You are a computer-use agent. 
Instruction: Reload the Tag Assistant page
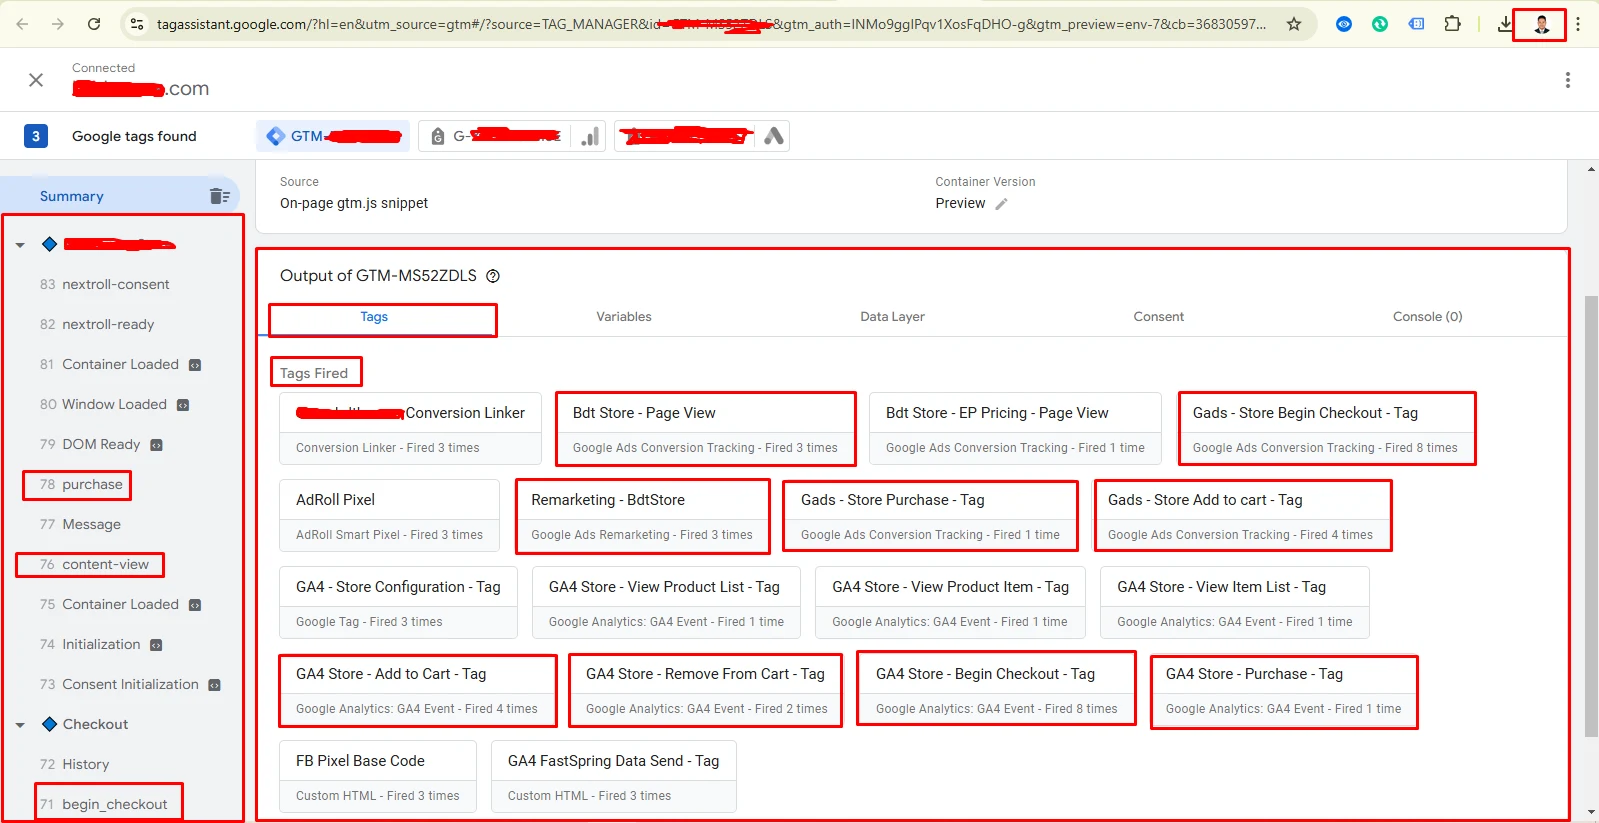pyautogui.click(x=94, y=24)
